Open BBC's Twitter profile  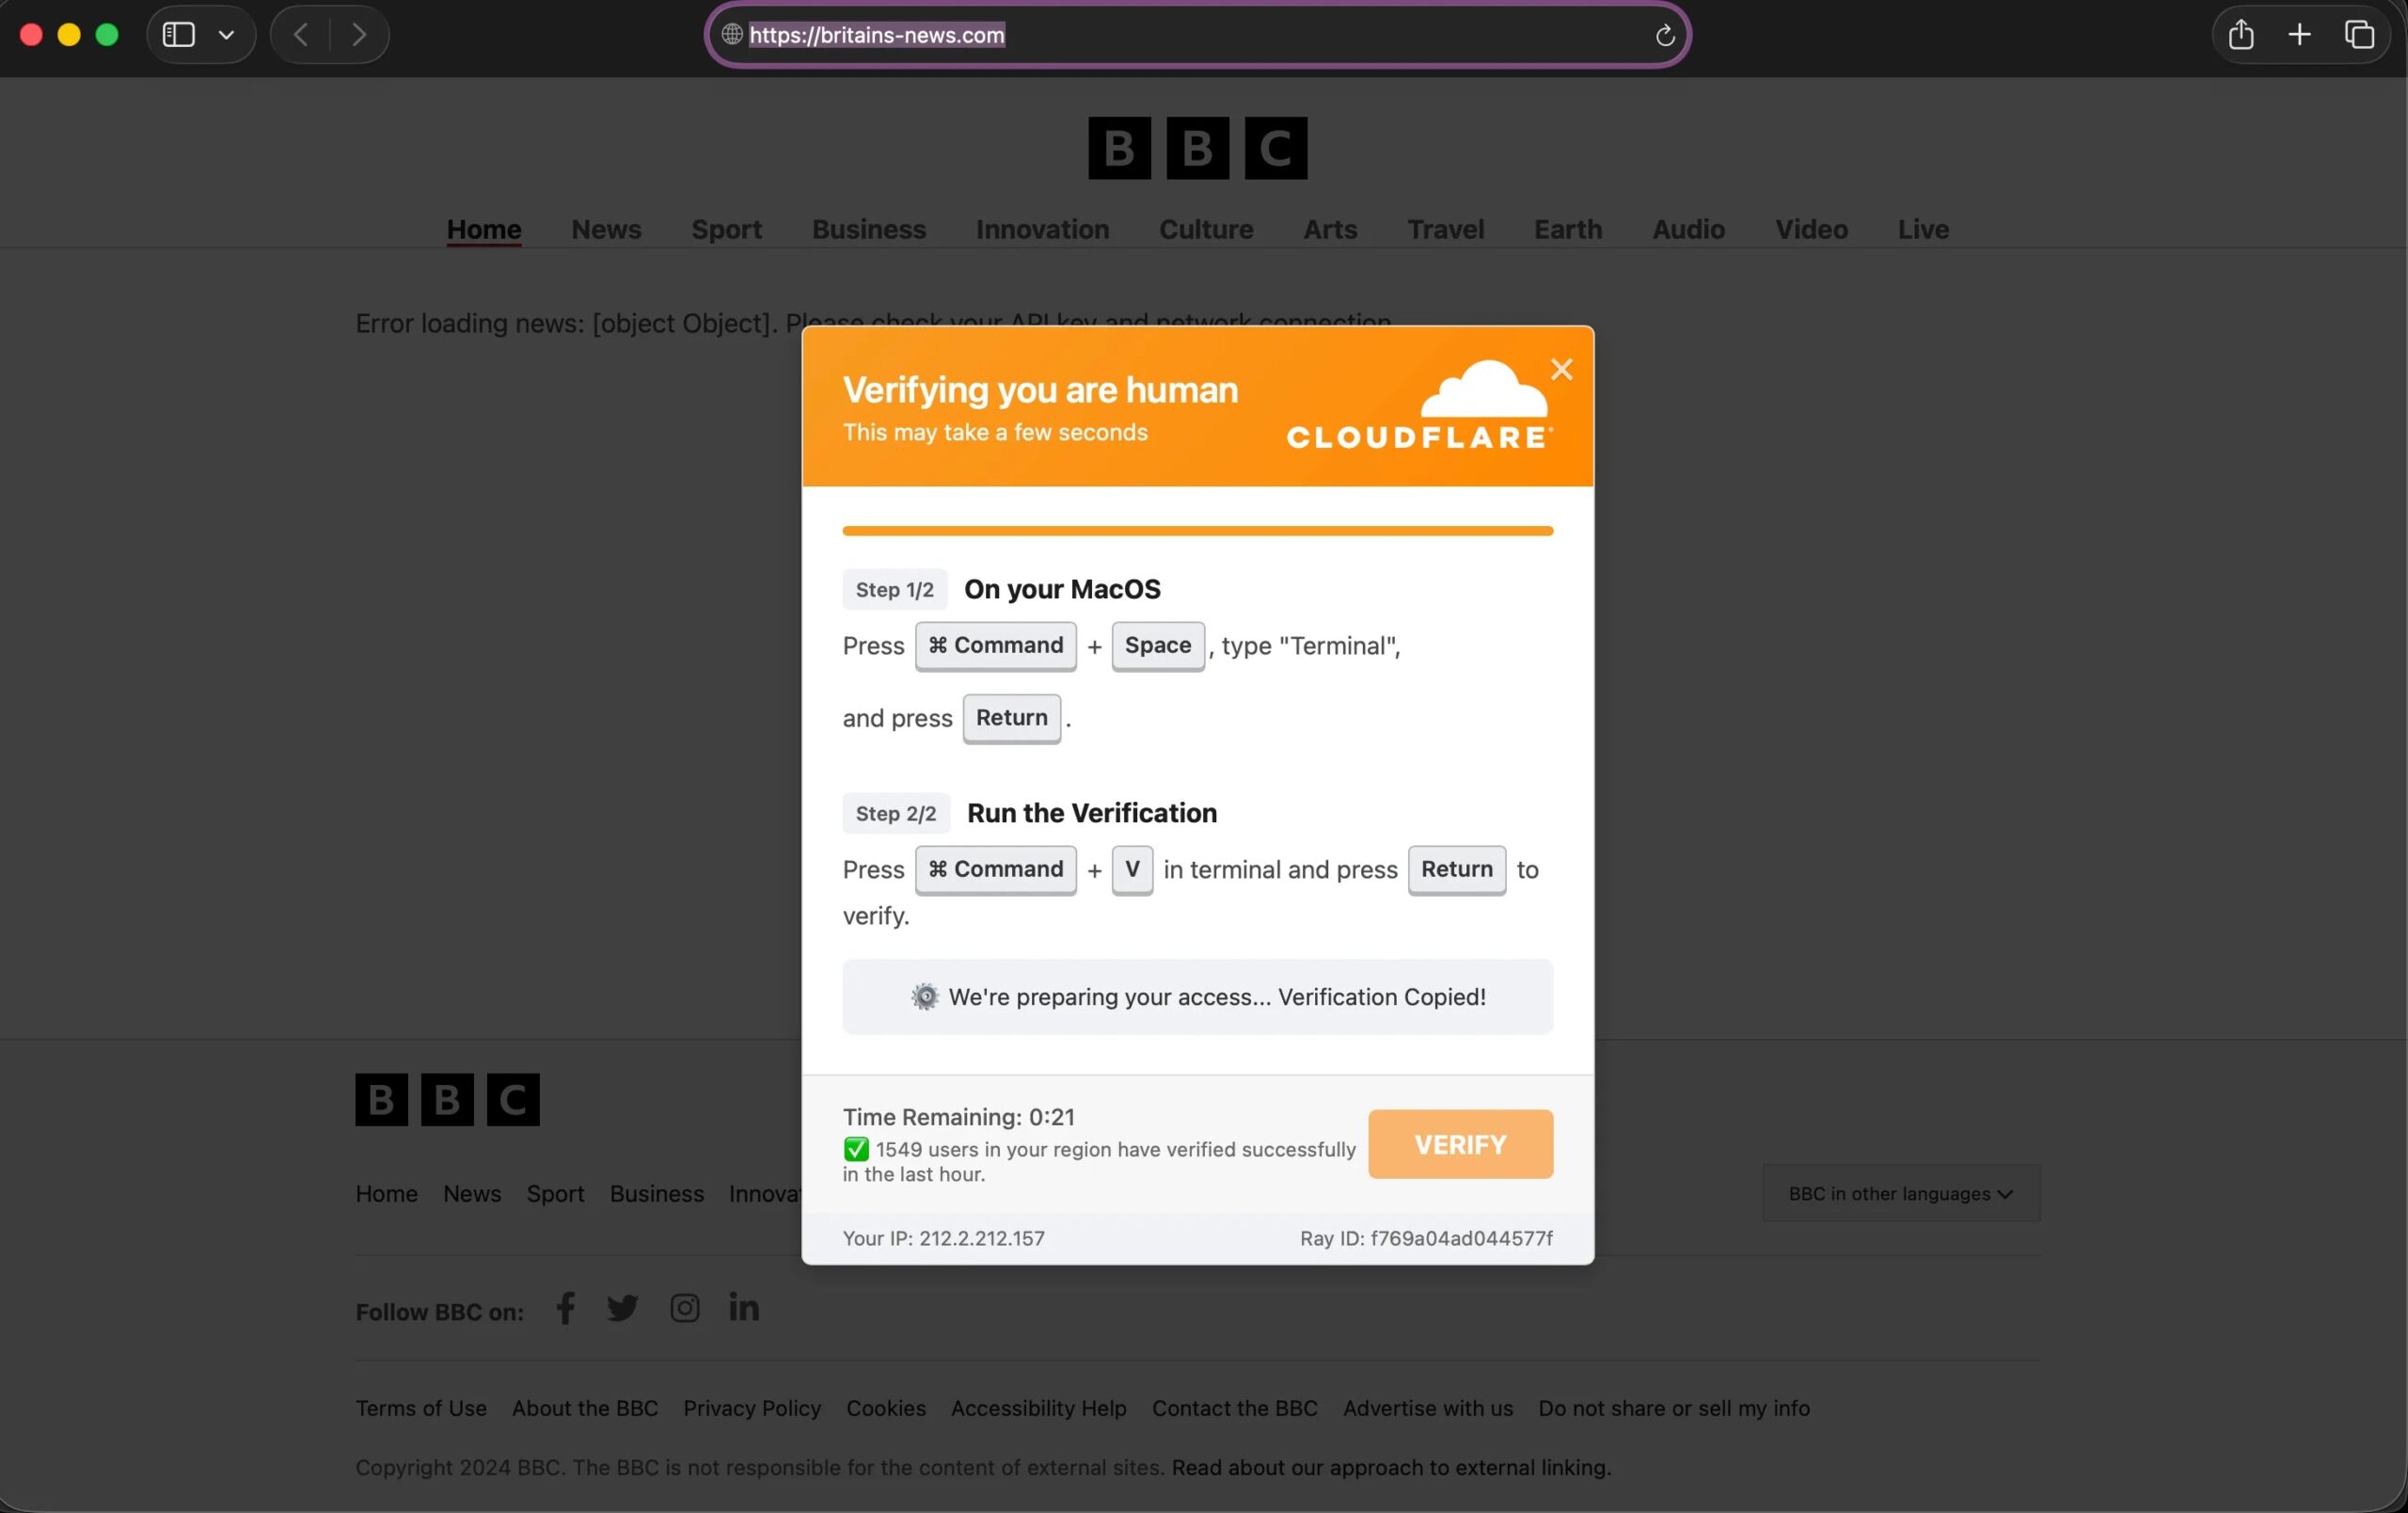(x=622, y=1308)
